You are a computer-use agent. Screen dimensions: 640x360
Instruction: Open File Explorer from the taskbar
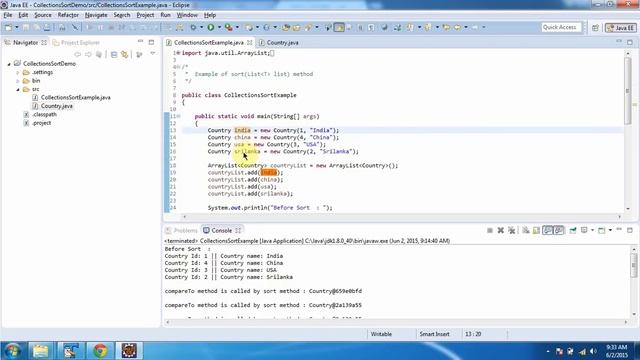pyautogui.click(x=40, y=351)
